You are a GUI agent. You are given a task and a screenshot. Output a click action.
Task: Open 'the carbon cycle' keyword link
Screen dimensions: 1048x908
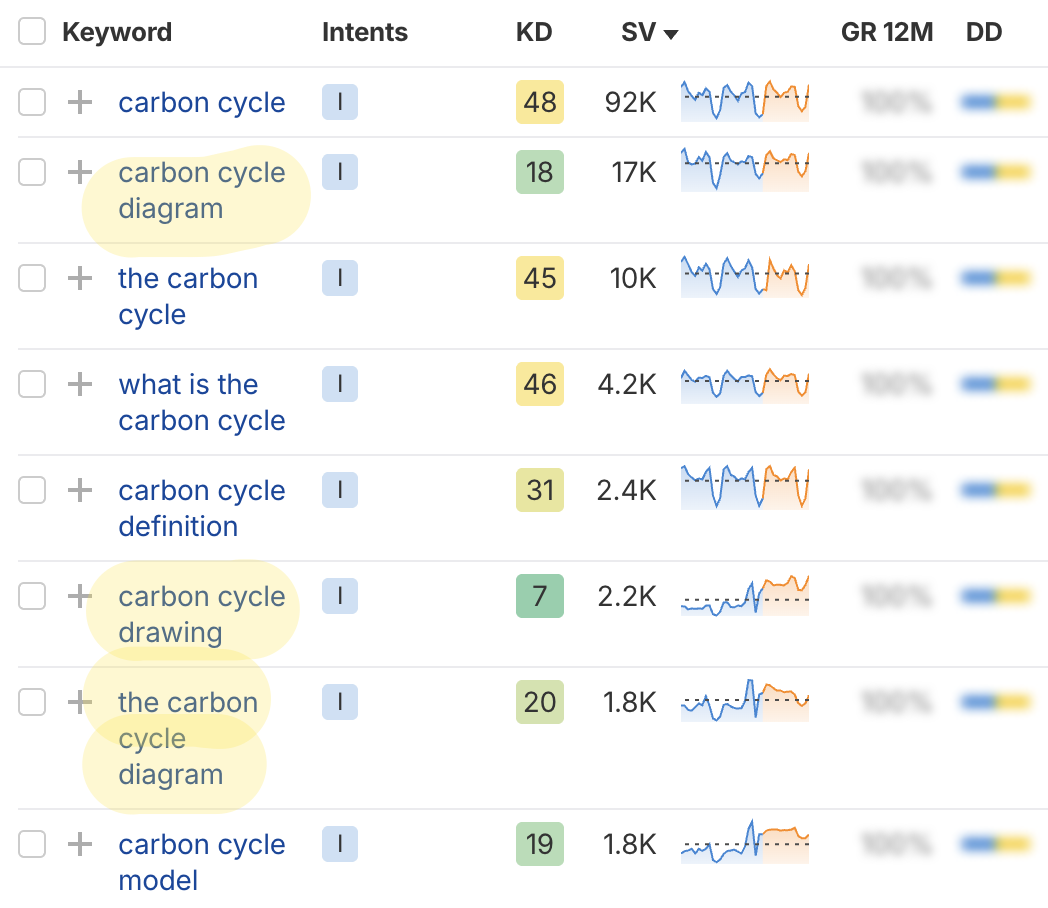(188, 296)
